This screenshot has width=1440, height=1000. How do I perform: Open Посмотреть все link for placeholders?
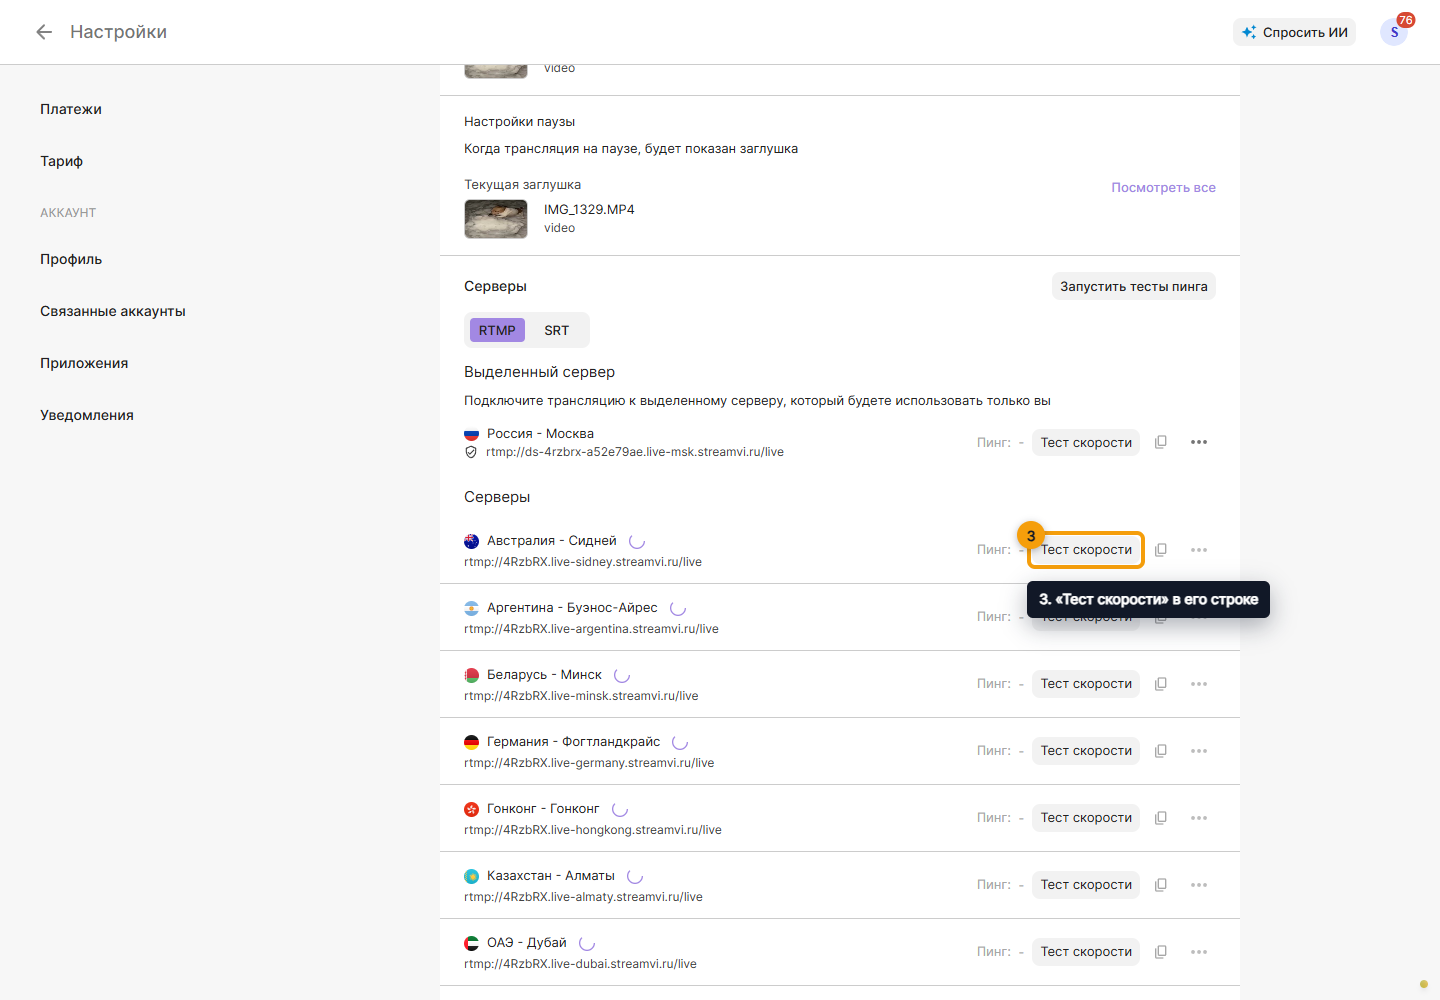tap(1163, 187)
